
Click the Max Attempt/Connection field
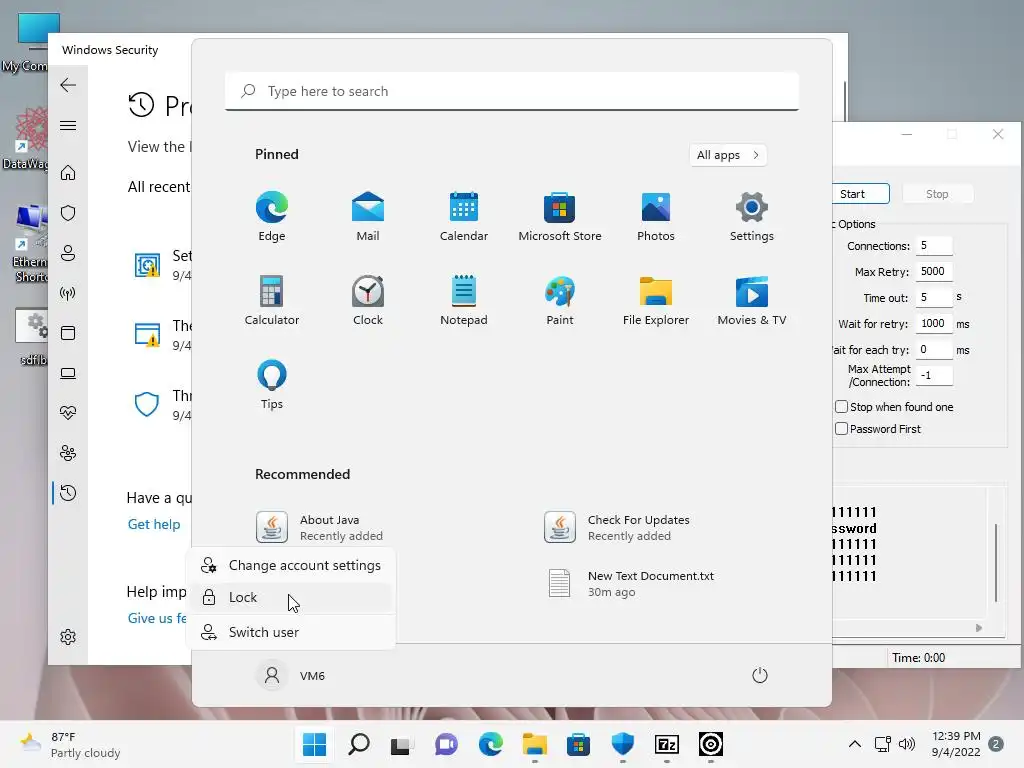934,376
